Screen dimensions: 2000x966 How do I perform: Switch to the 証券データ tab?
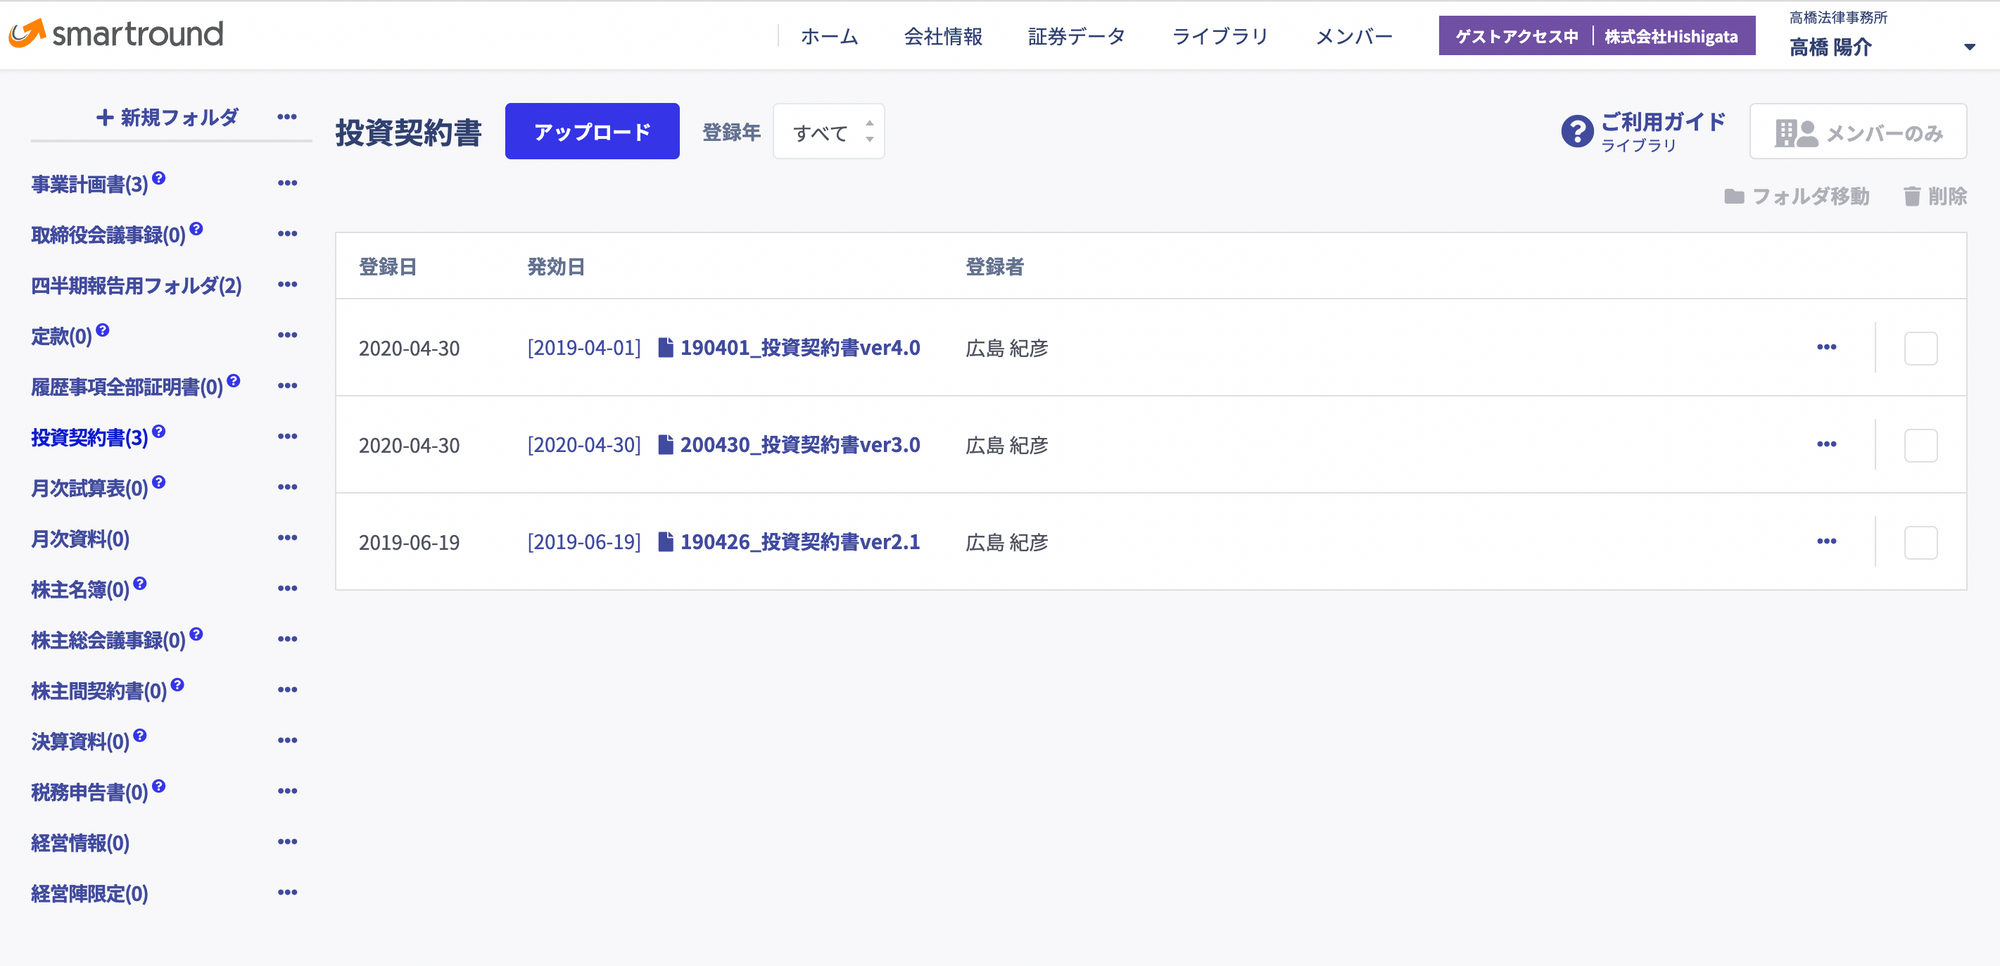coord(1077,36)
